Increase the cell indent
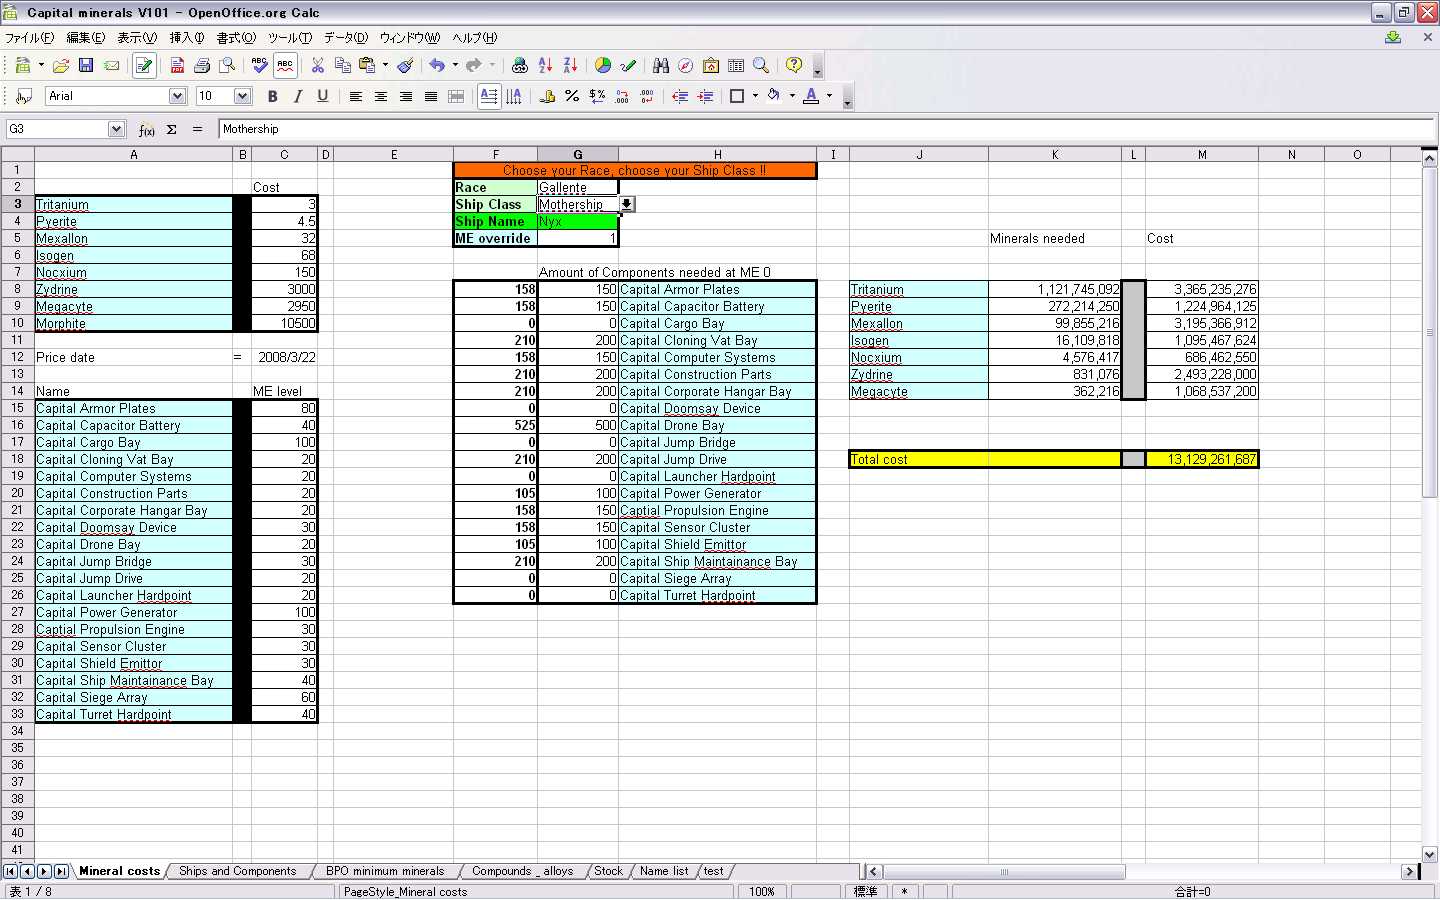This screenshot has height=900, width=1440. (705, 96)
